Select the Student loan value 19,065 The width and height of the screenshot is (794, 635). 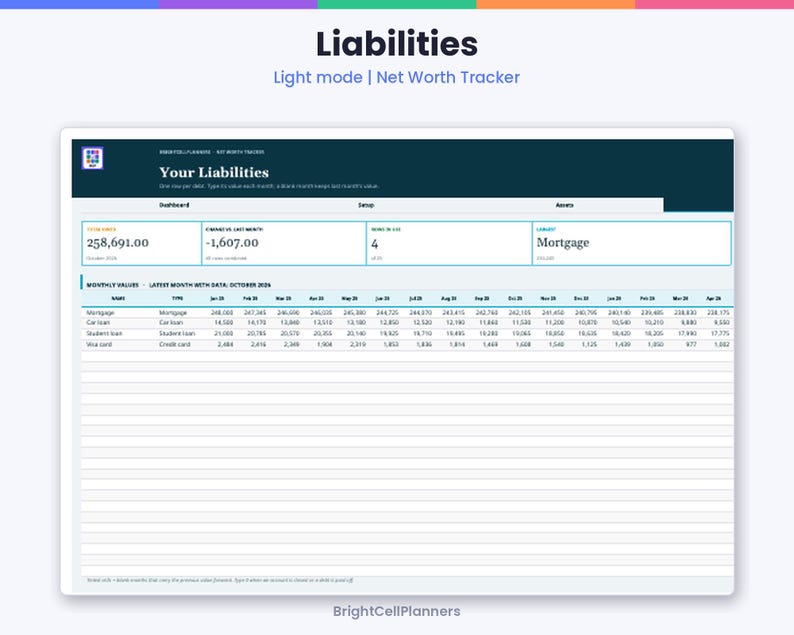pos(522,334)
